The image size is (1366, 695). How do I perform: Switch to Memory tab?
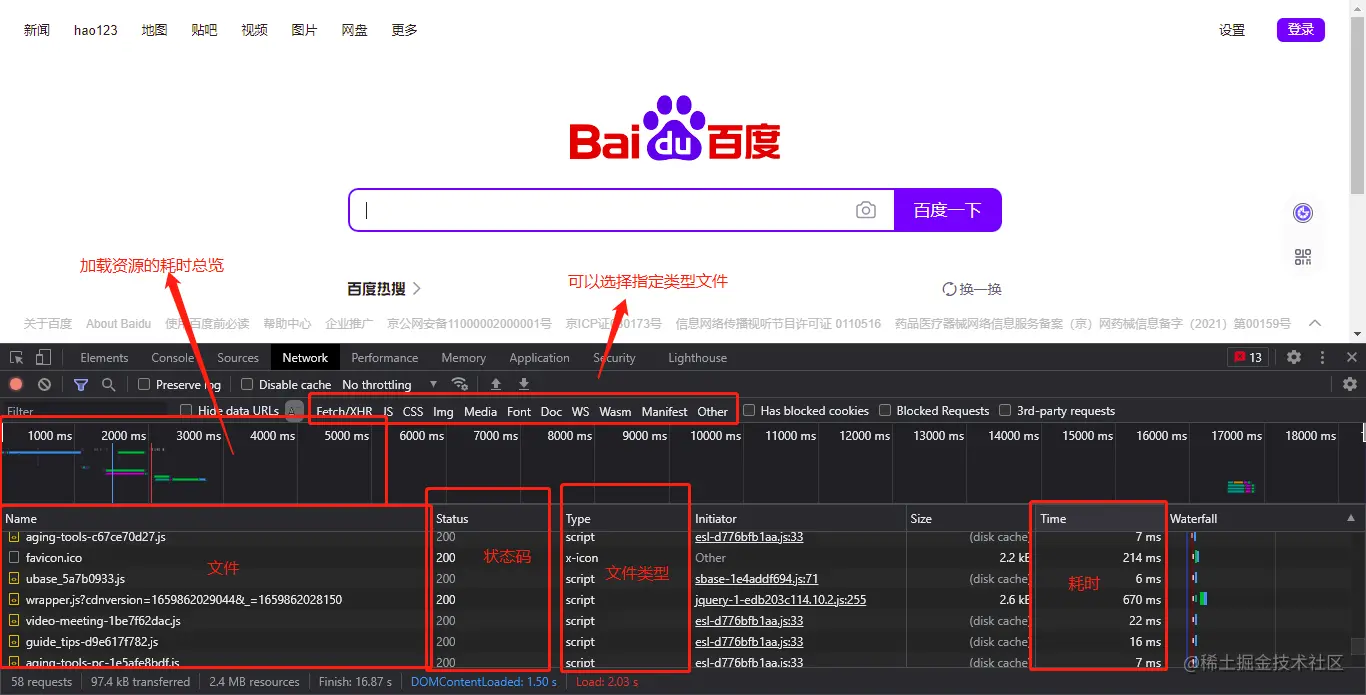point(464,357)
